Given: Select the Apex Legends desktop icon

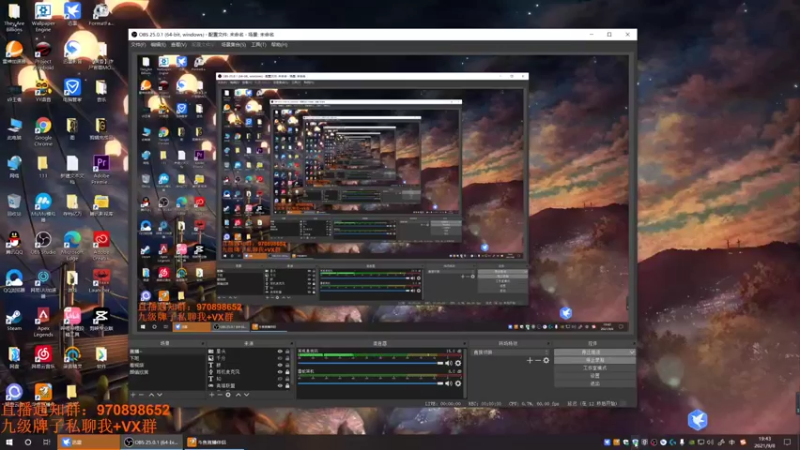Looking at the screenshot, I should coord(43,322).
